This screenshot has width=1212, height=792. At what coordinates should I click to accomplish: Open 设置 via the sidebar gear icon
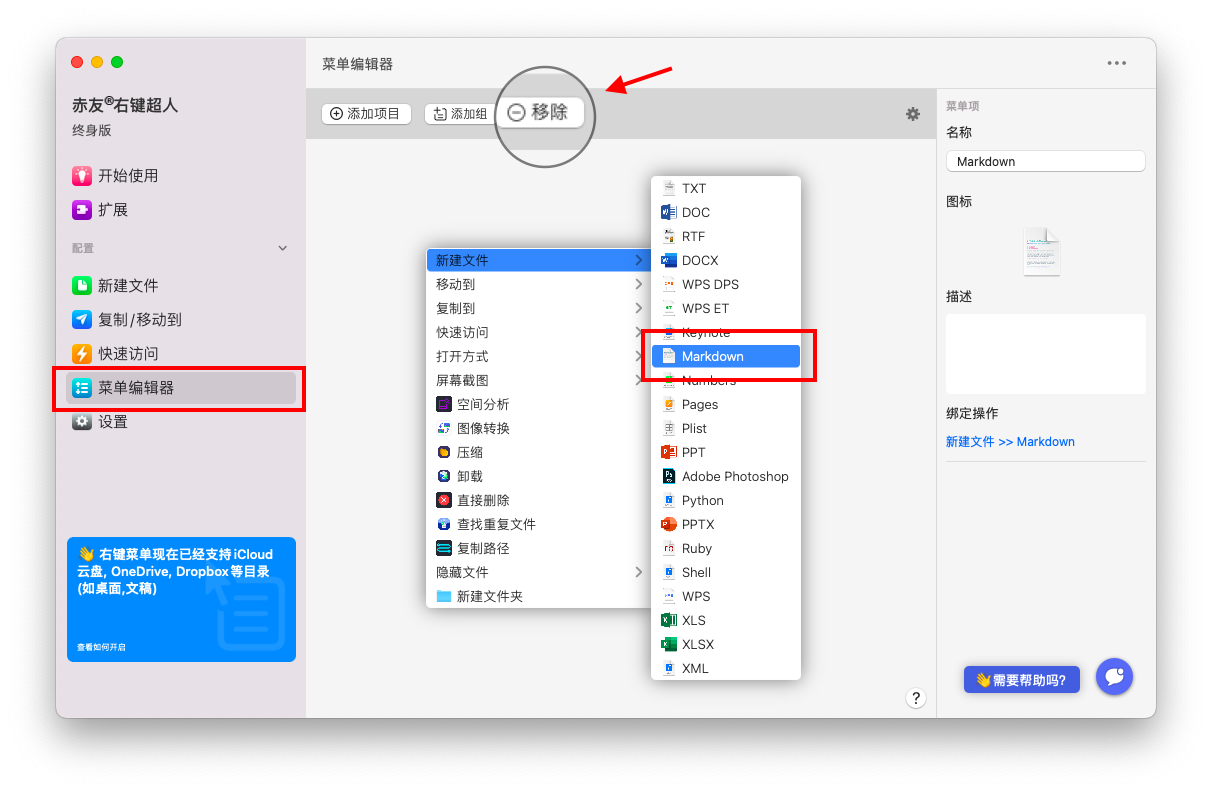(x=82, y=422)
